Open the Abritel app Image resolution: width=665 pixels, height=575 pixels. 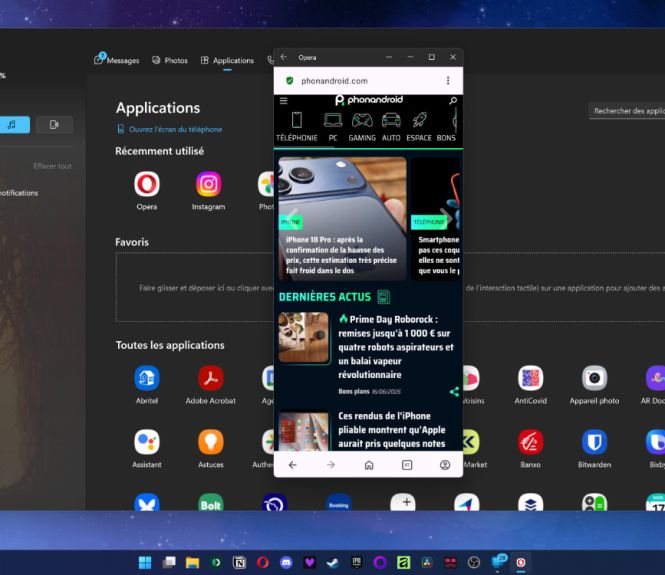147,378
